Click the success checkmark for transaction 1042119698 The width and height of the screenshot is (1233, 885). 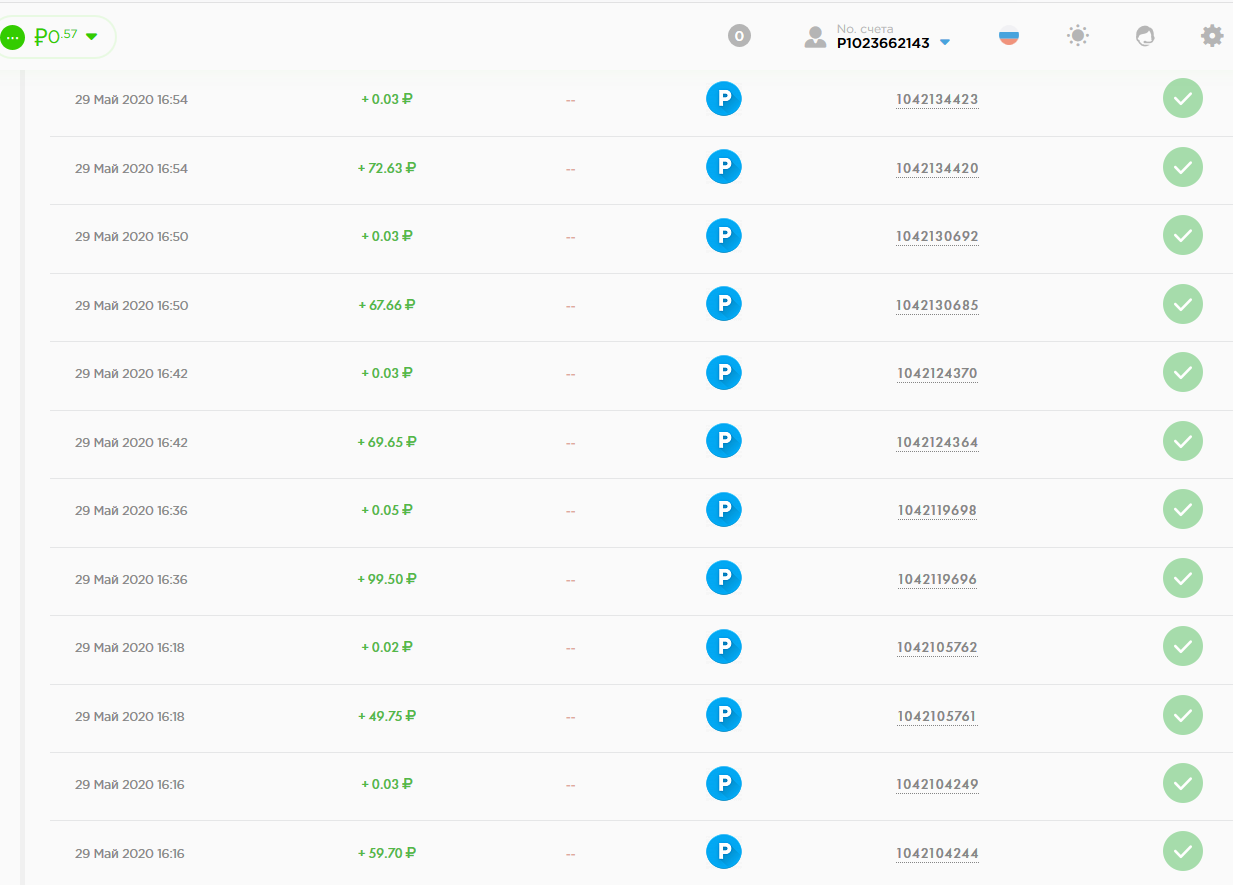click(1183, 510)
